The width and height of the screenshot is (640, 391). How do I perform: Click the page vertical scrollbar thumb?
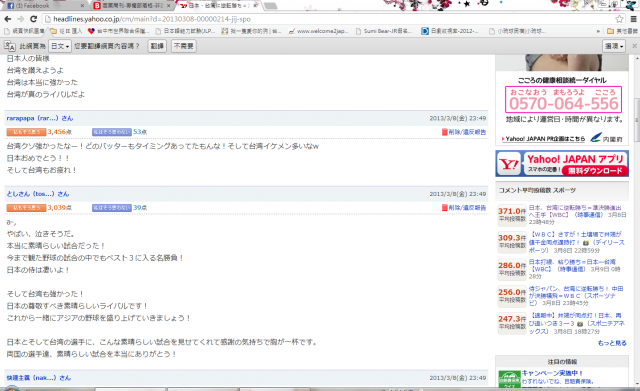click(x=637, y=120)
